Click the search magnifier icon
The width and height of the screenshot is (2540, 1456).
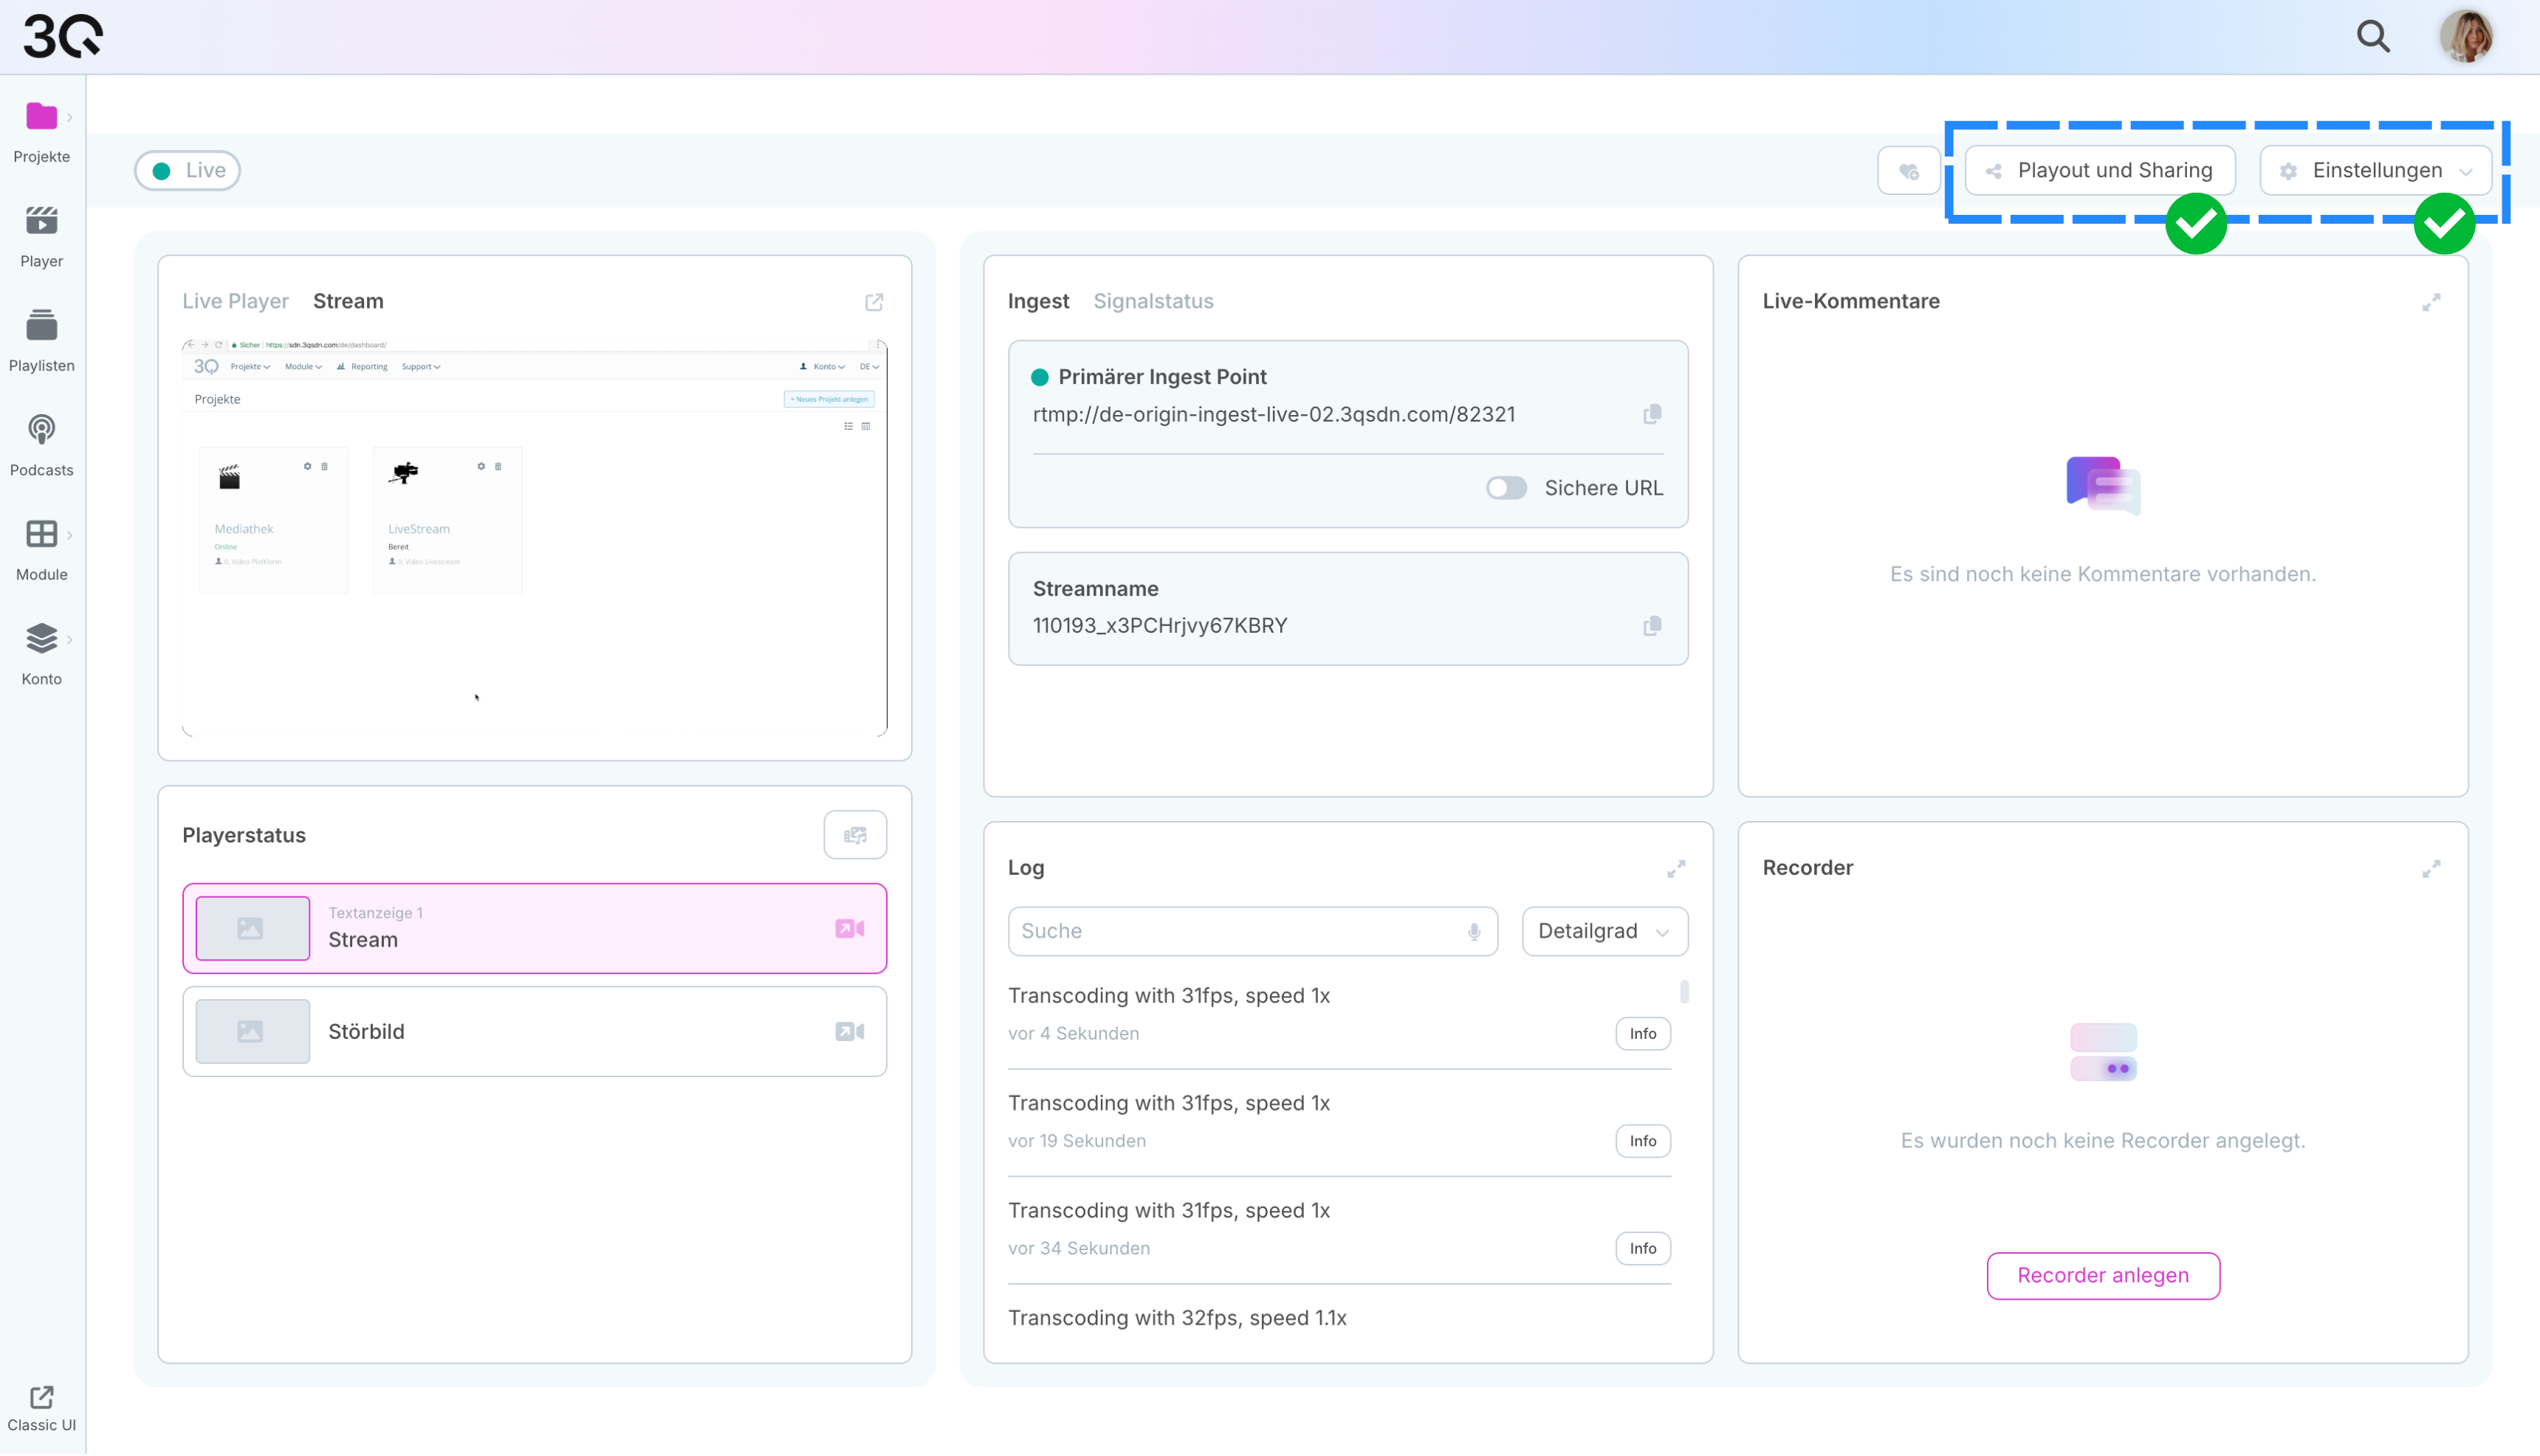click(2372, 37)
